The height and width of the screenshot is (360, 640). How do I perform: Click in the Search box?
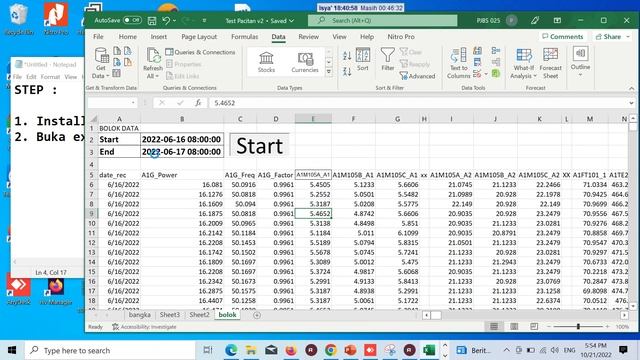[x=382, y=20]
